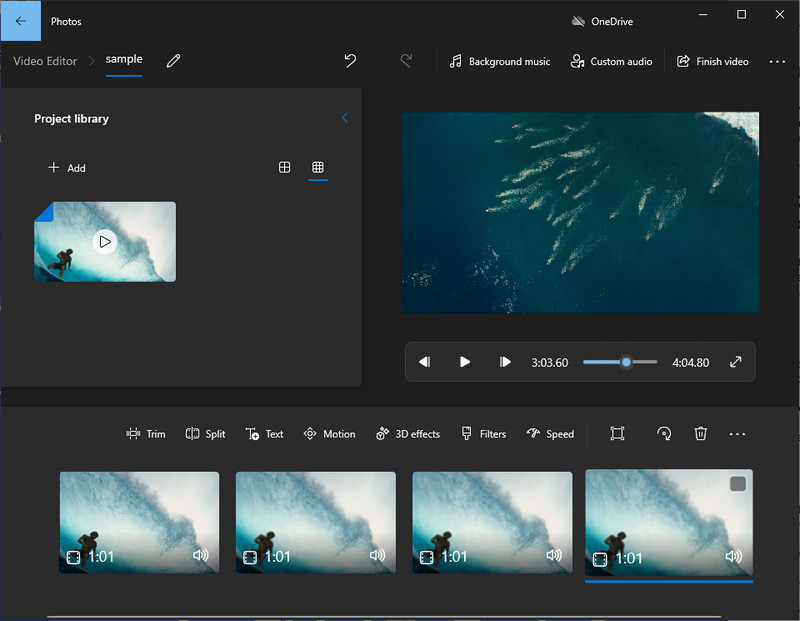
Task: Open Background music options
Action: click(x=499, y=62)
